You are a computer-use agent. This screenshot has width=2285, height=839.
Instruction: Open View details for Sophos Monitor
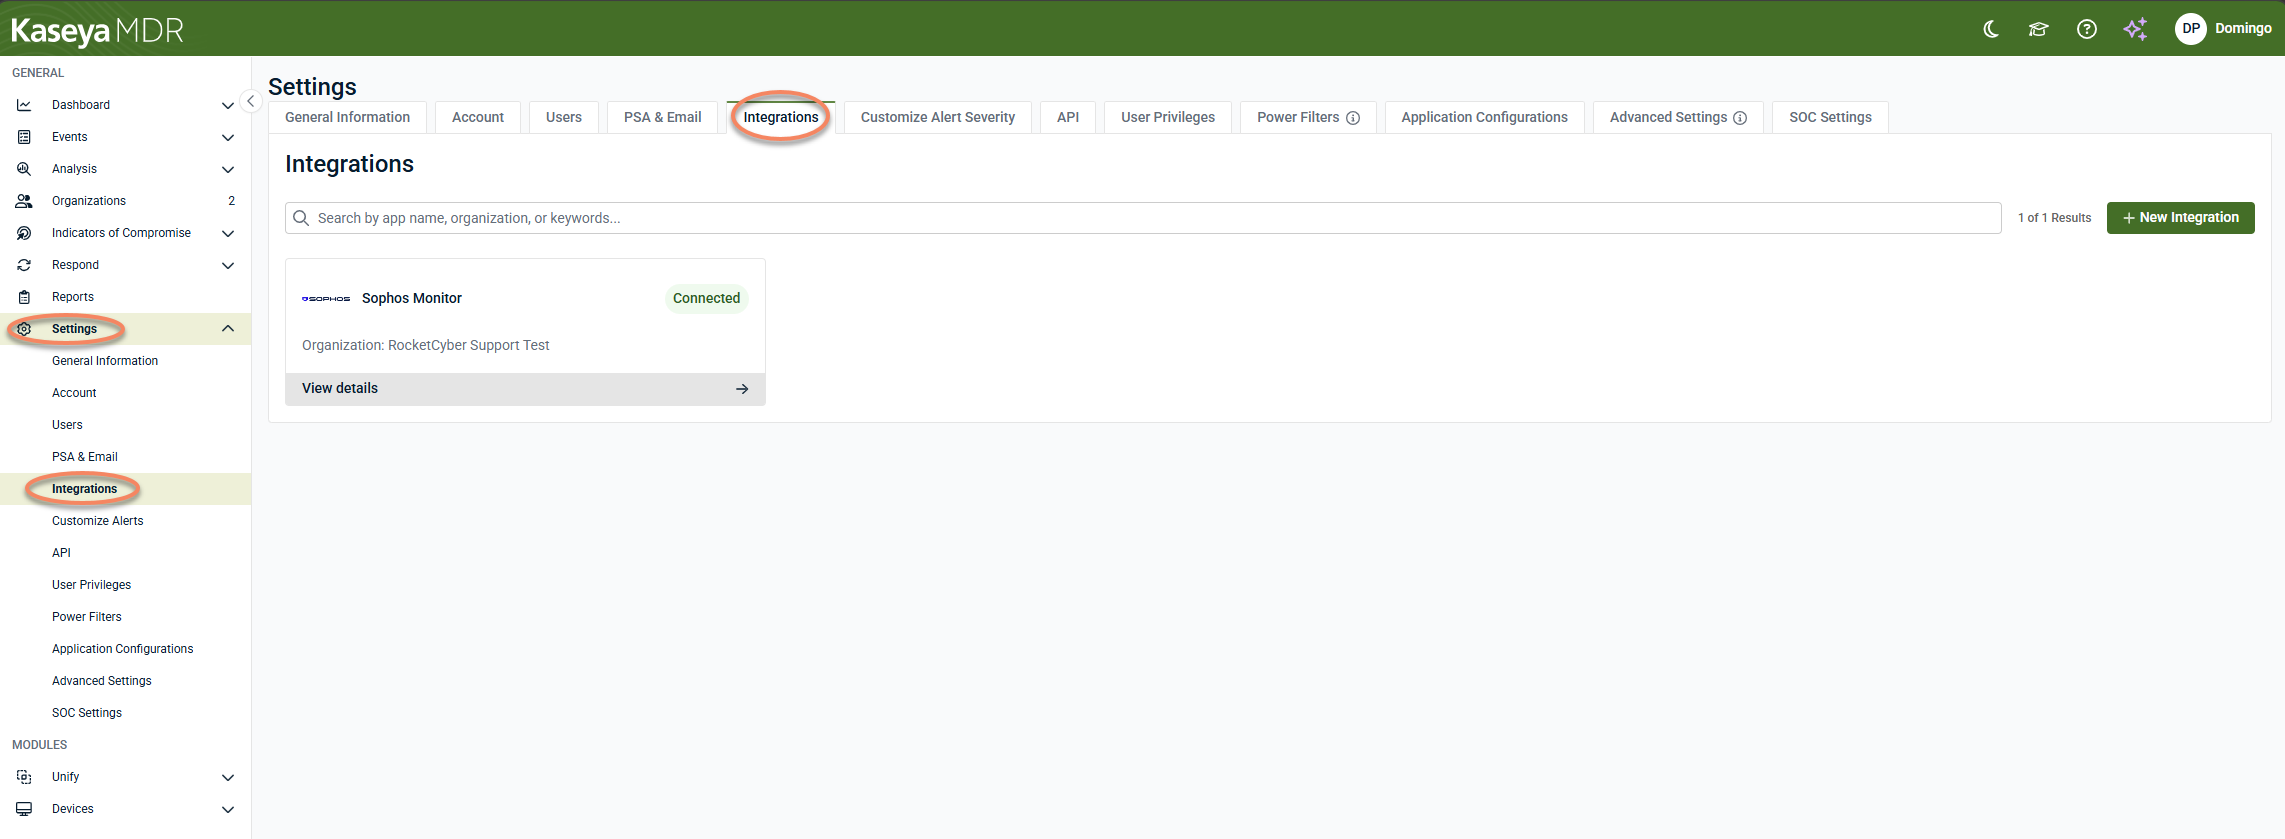pyautogui.click(x=525, y=389)
